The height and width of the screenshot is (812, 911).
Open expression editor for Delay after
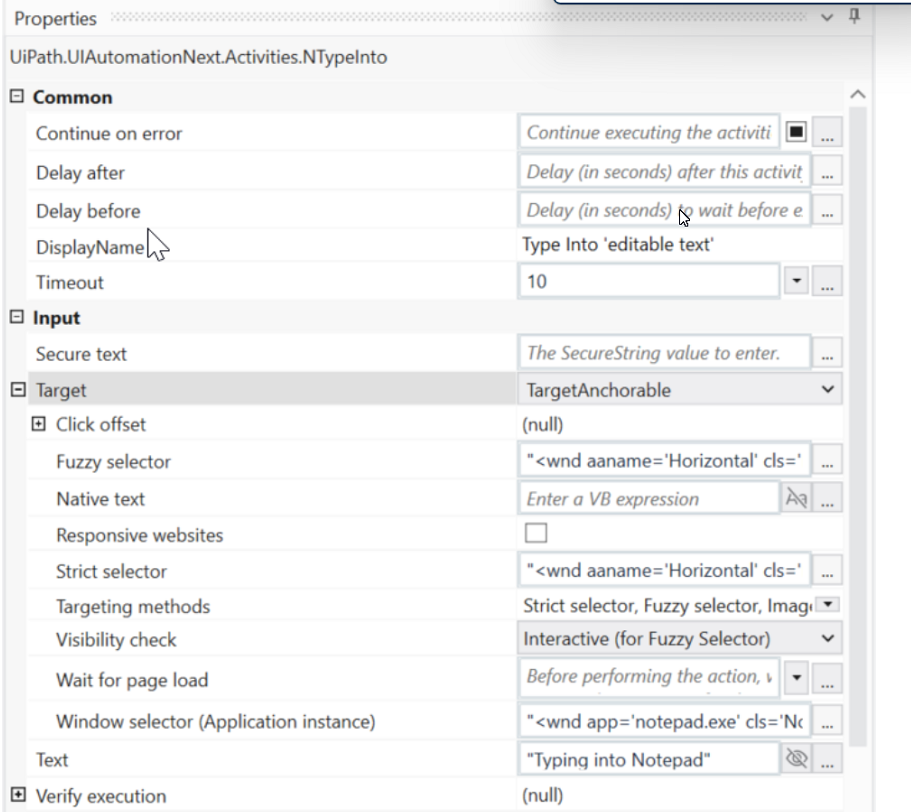tap(827, 172)
